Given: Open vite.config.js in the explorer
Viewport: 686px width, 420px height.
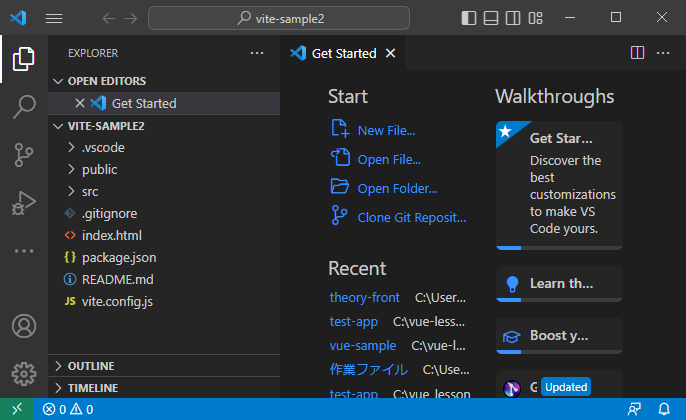Looking at the screenshot, I should click(x=164, y=301).
